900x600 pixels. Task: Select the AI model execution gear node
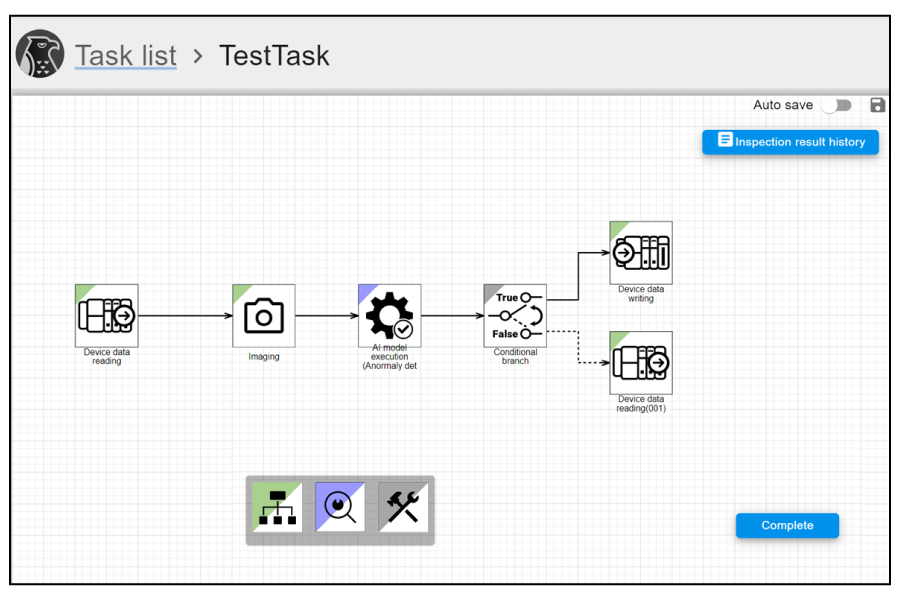click(x=389, y=315)
